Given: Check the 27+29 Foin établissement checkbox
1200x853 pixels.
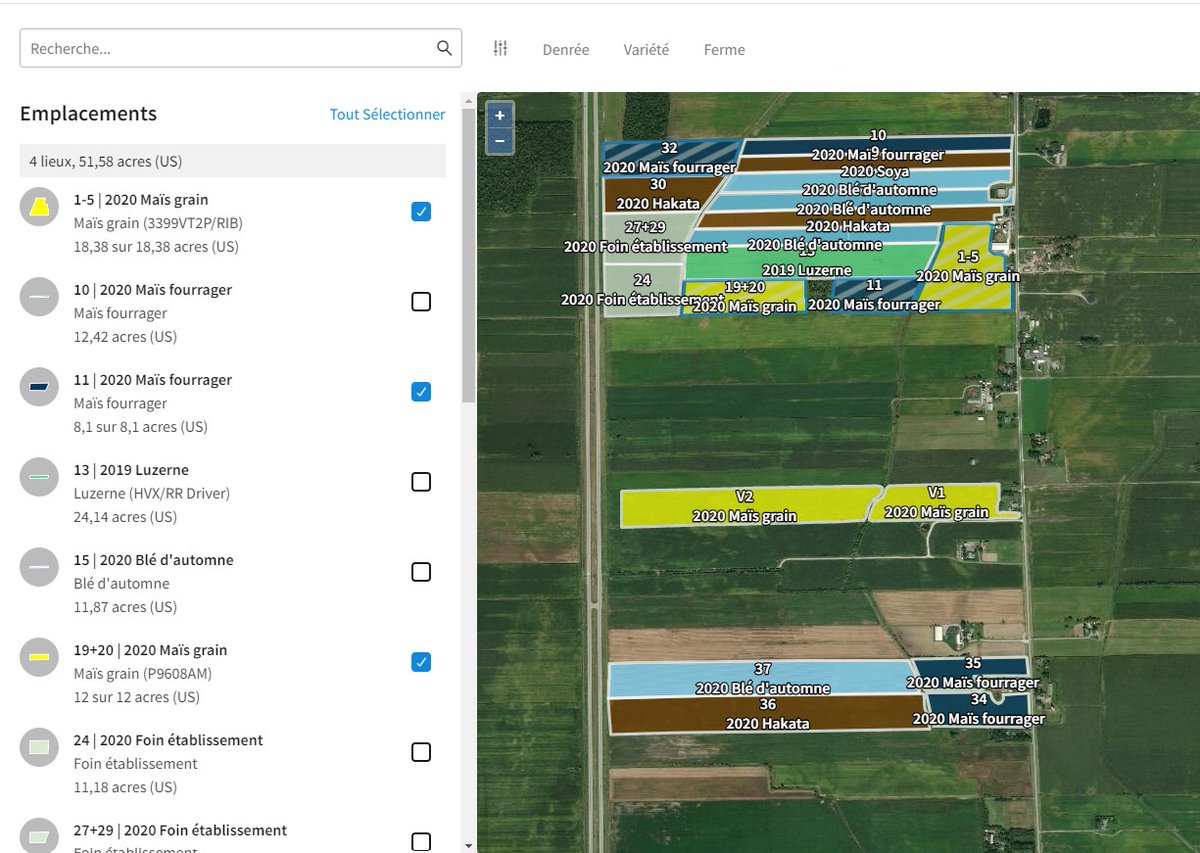Looking at the screenshot, I should [x=421, y=841].
